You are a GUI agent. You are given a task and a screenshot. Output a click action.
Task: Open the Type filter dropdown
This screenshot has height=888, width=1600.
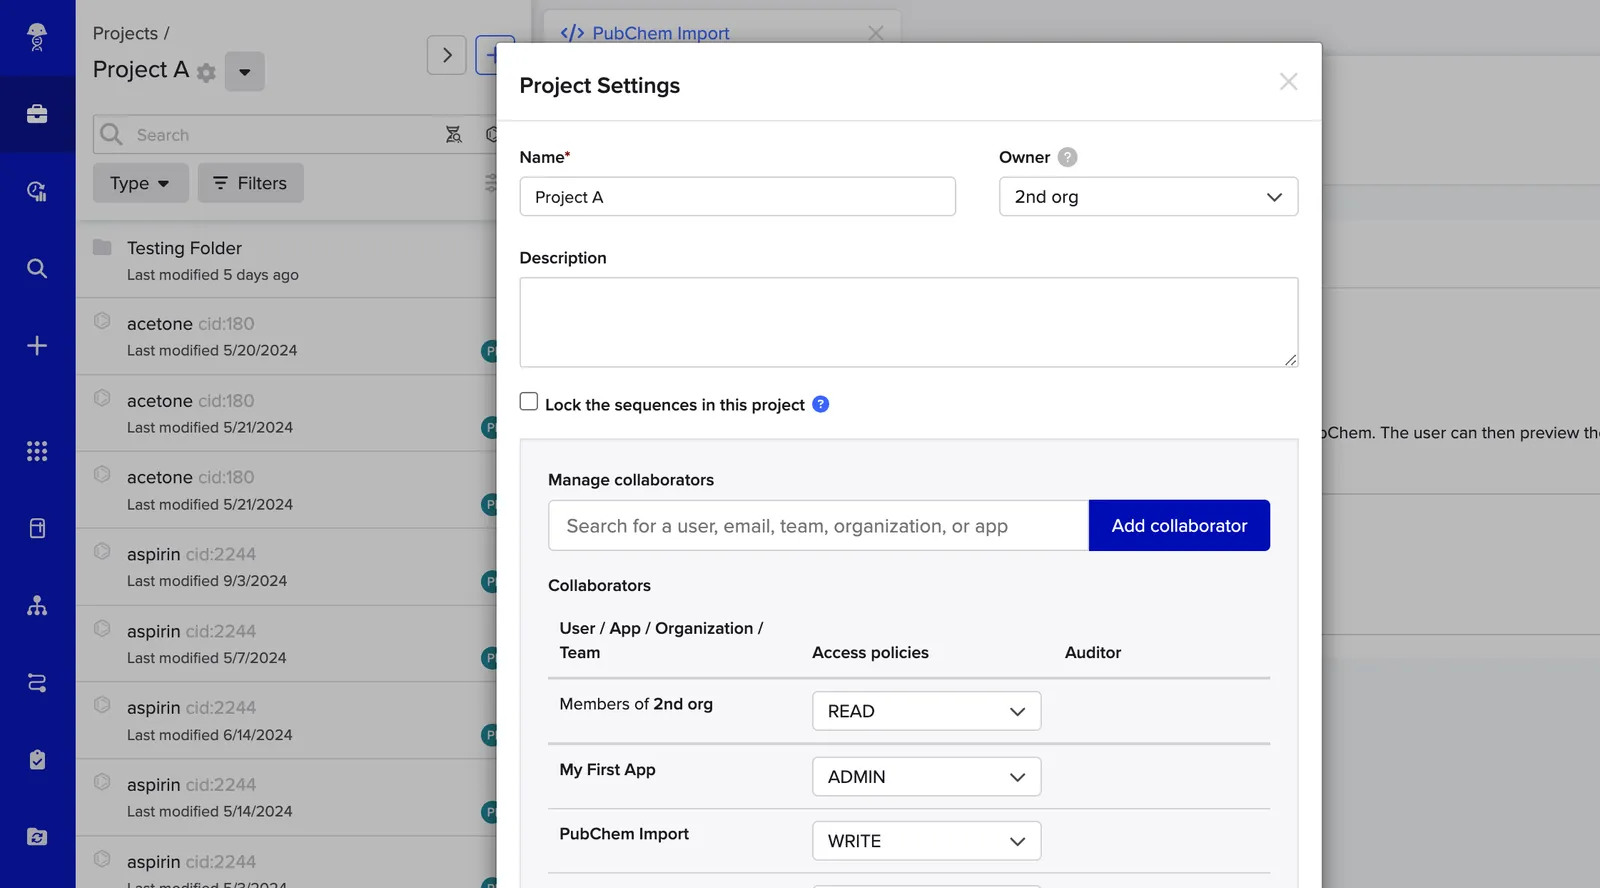pos(140,183)
